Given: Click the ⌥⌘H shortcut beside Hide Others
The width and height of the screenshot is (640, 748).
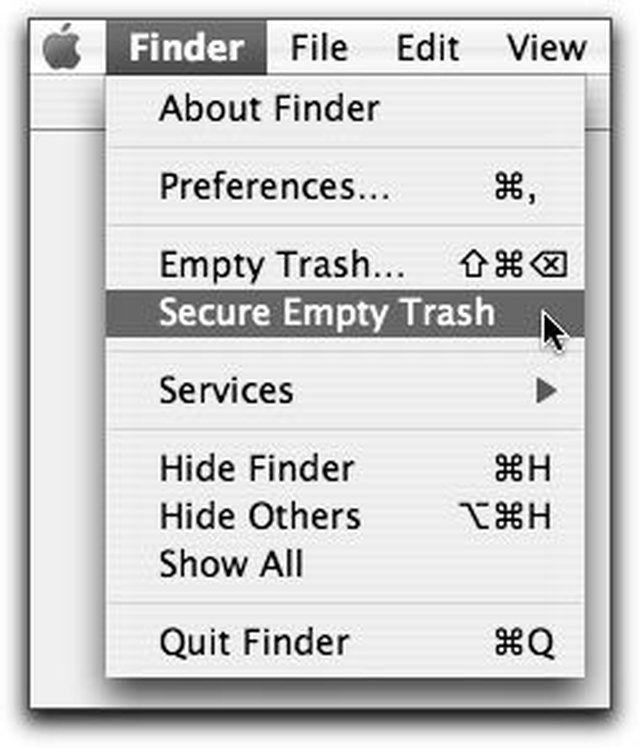Looking at the screenshot, I should click(505, 516).
